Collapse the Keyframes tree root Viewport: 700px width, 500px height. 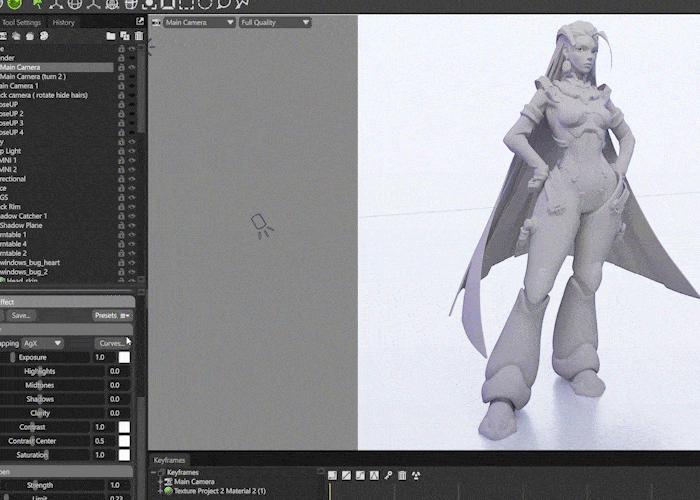pos(154,472)
